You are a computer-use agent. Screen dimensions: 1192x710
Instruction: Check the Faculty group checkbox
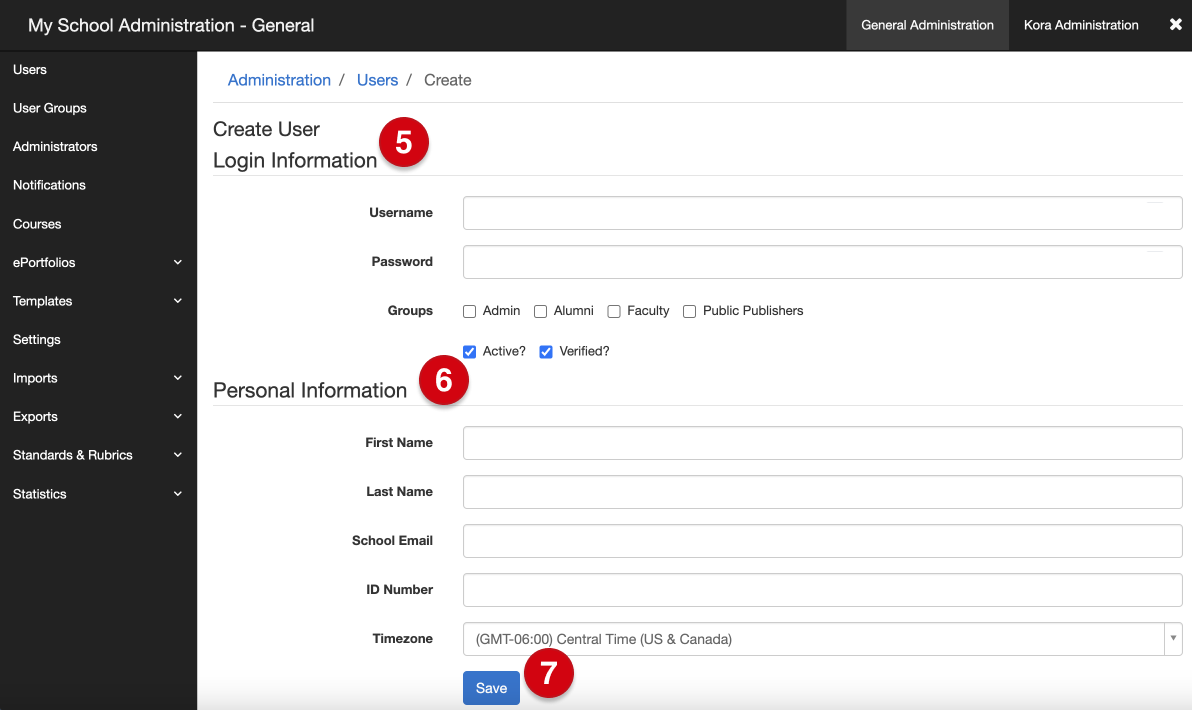pyautogui.click(x=614, y=312)
